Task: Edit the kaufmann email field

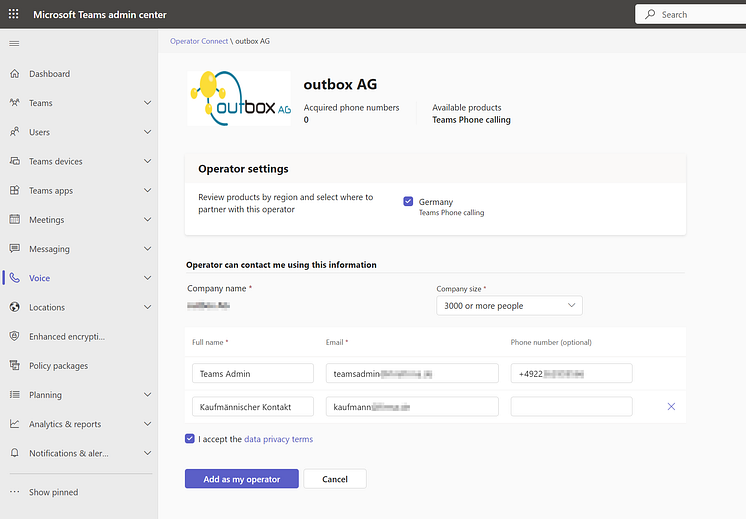Action: click(412, 407)
